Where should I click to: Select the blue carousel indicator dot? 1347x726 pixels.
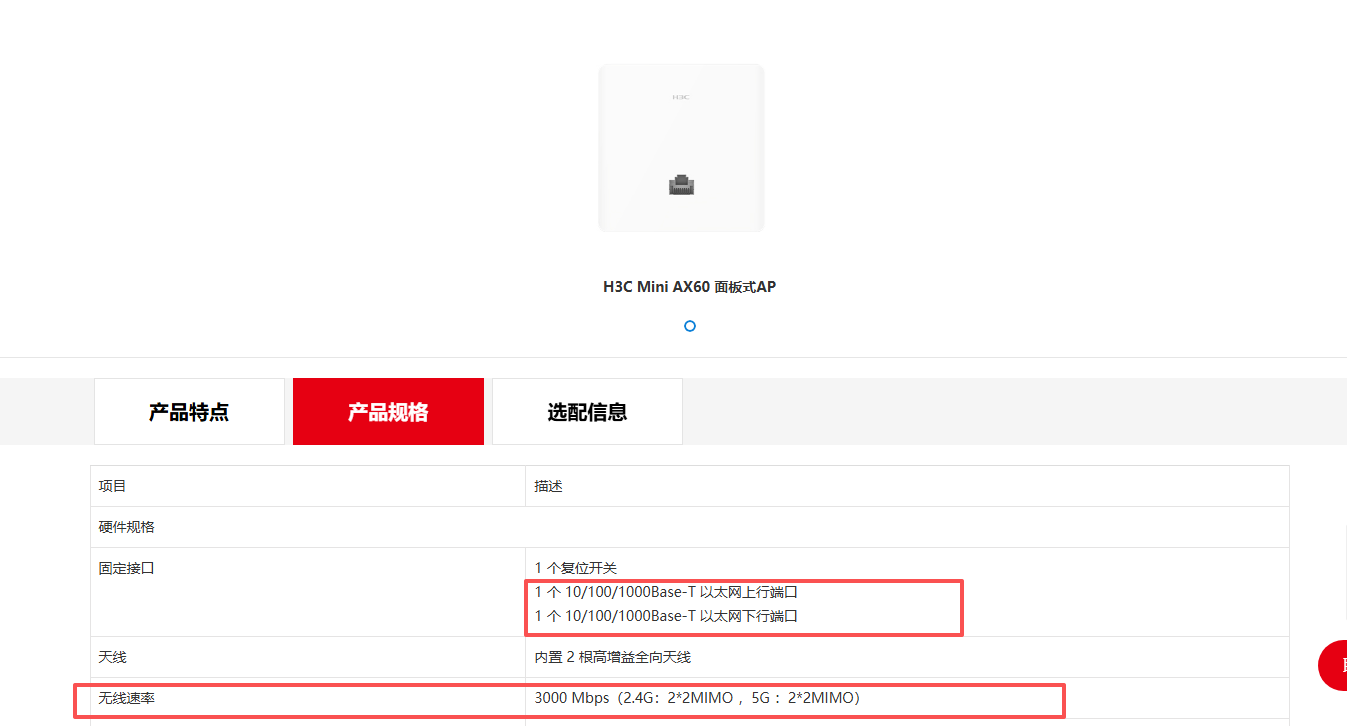[689, 326]
